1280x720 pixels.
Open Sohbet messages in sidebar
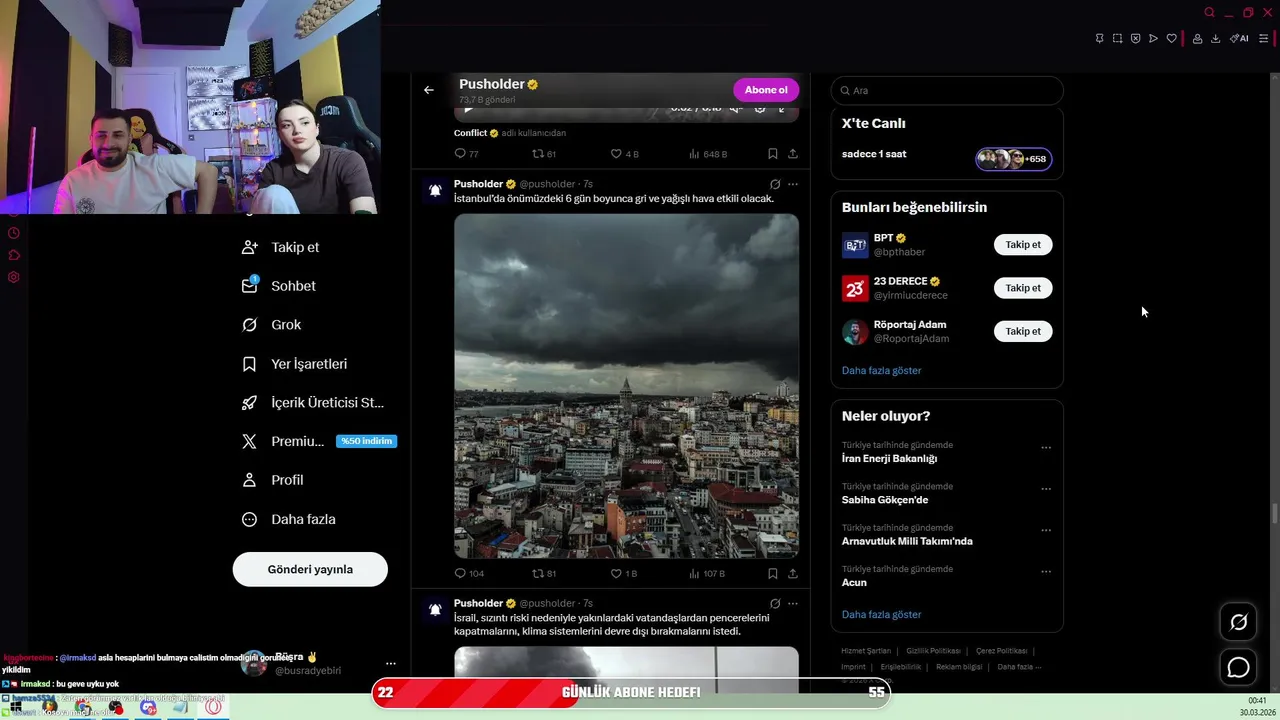[x=279, y=286]
